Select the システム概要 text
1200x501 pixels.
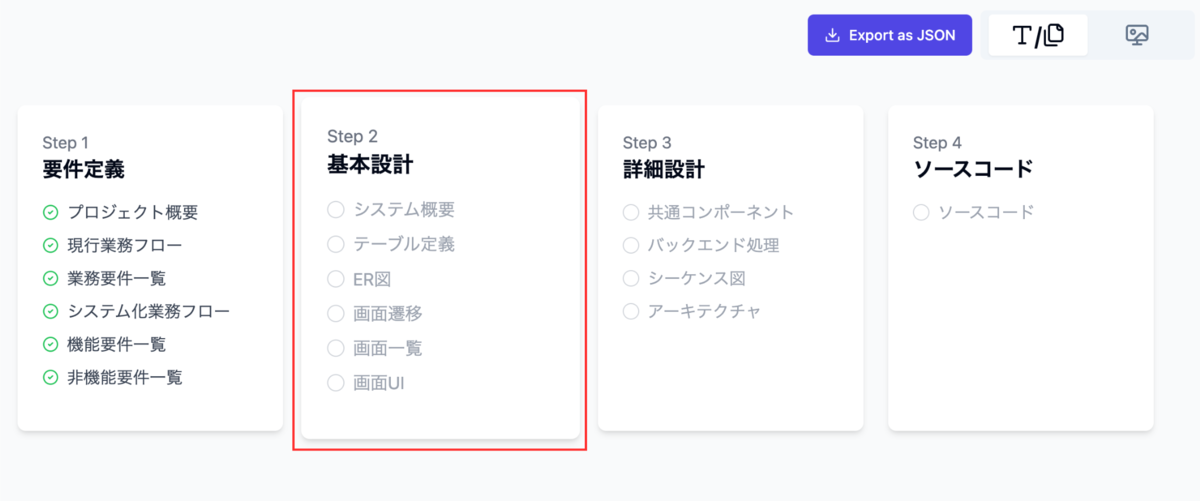pyautogui.click(x=405, y=209)
